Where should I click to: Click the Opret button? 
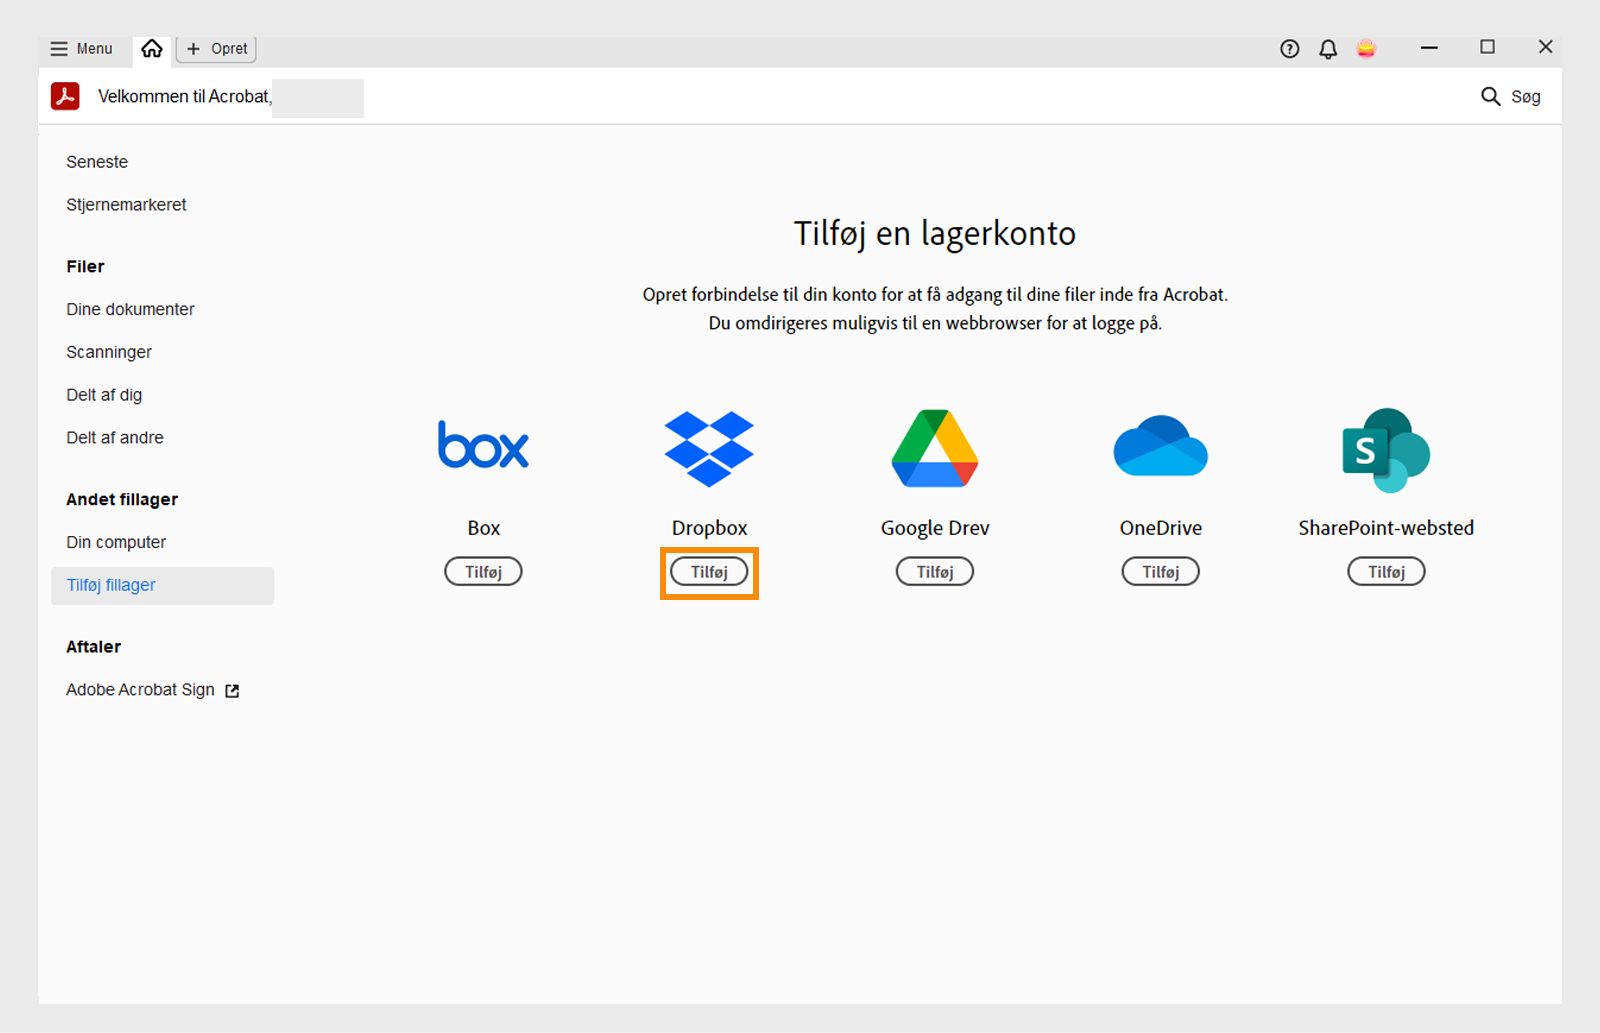(215, 47)
